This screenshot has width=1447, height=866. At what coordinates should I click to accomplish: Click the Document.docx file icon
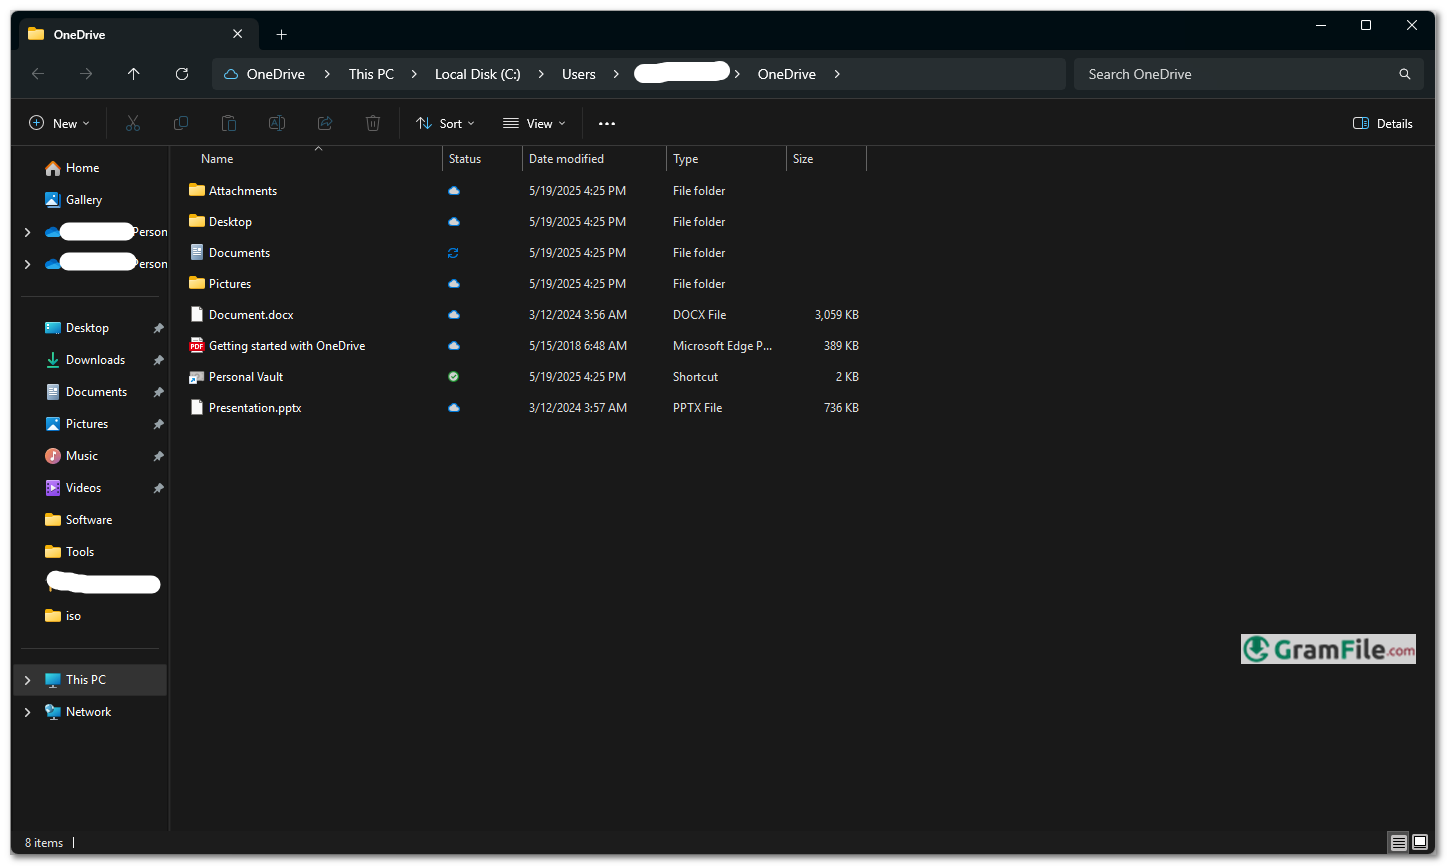click(197, 315)
